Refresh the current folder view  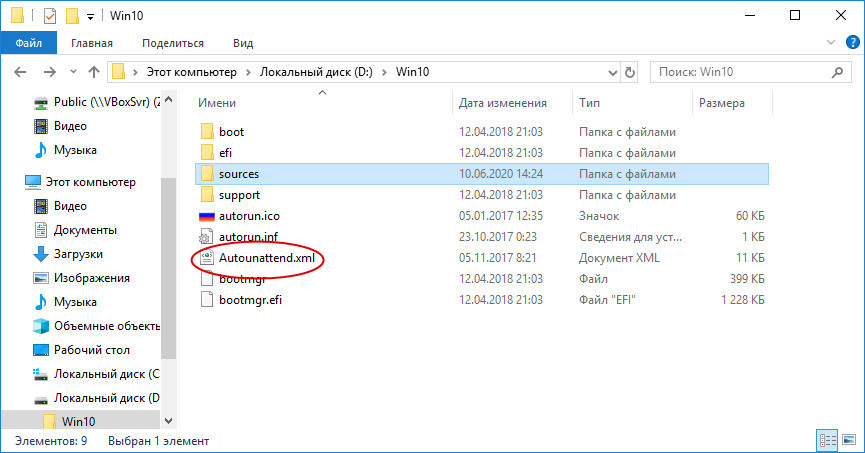629,72
